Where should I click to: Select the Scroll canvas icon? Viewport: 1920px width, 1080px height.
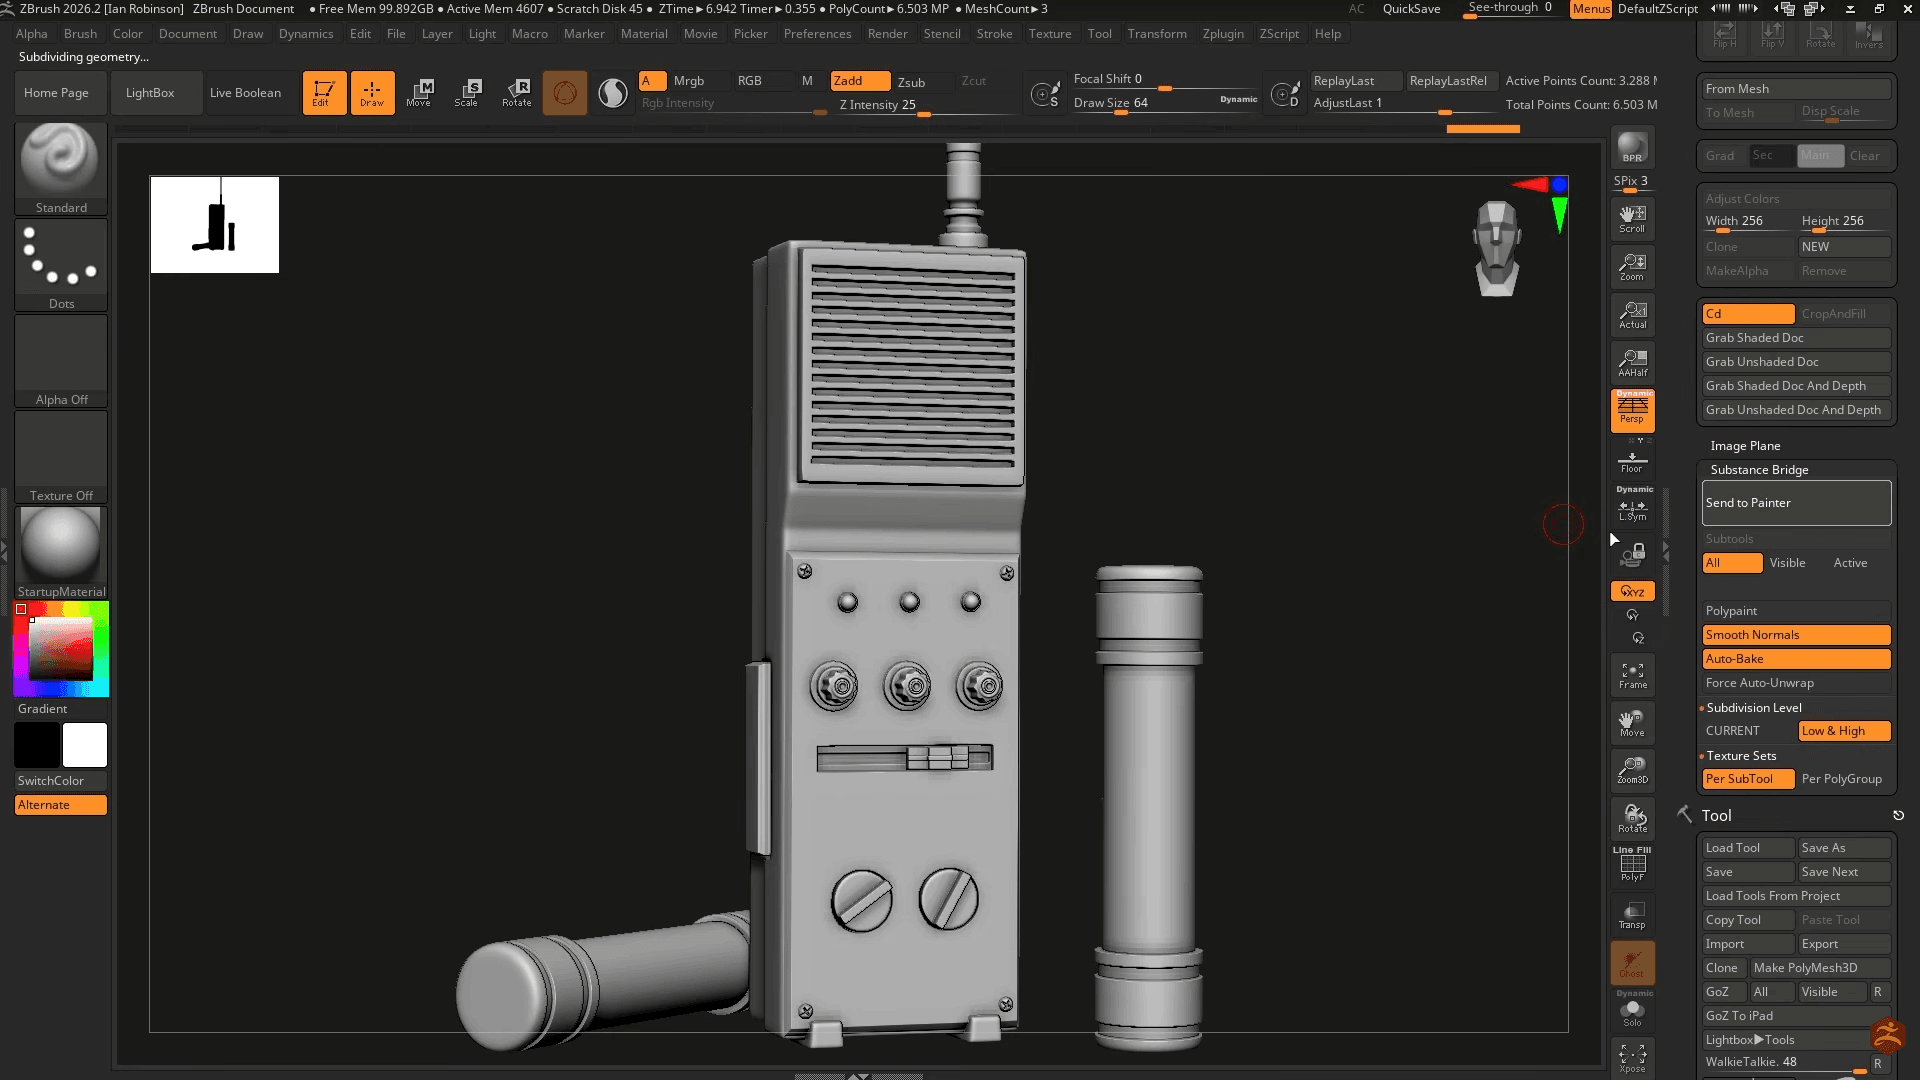click(x=1632, y=218)
